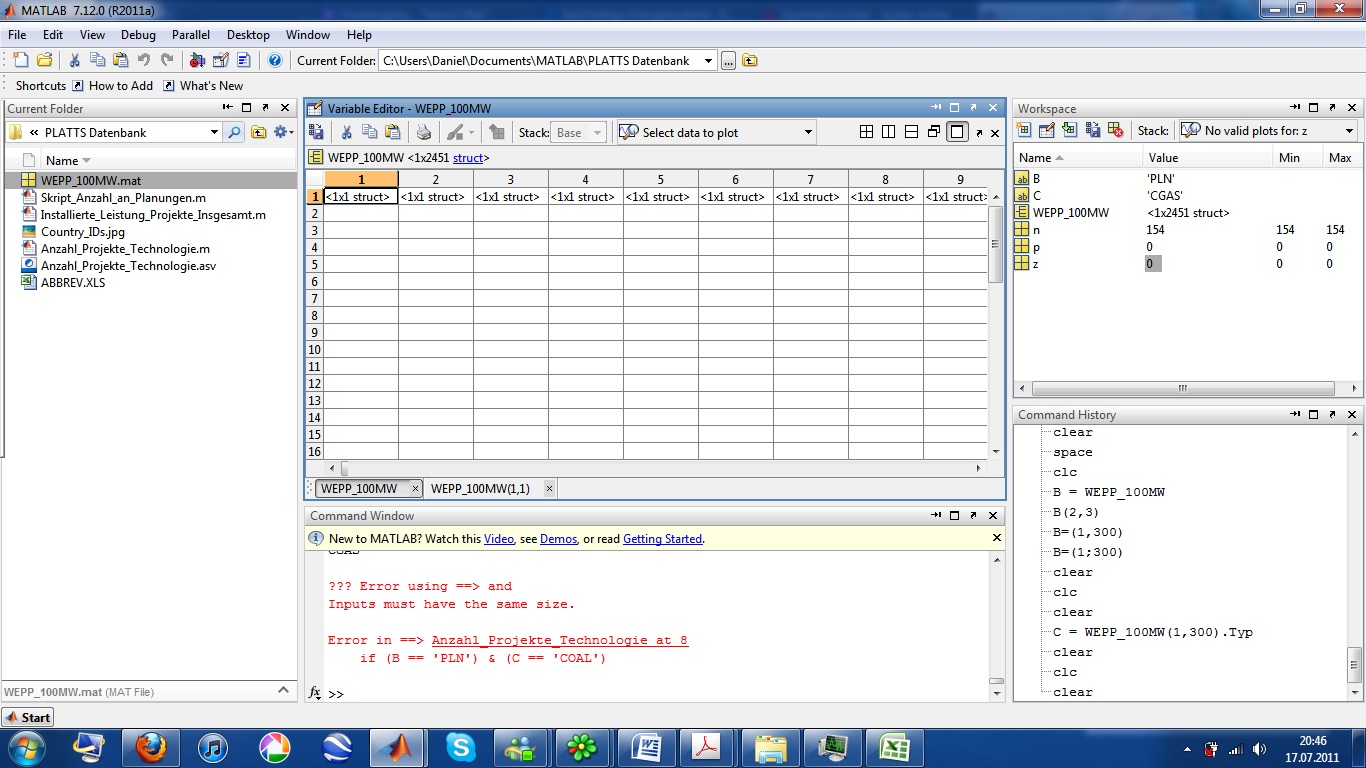The width and height of the screenshot is (1366, 768).
Task: Open the GUIDE icon in toolbar
Action: tap(220, 60)
